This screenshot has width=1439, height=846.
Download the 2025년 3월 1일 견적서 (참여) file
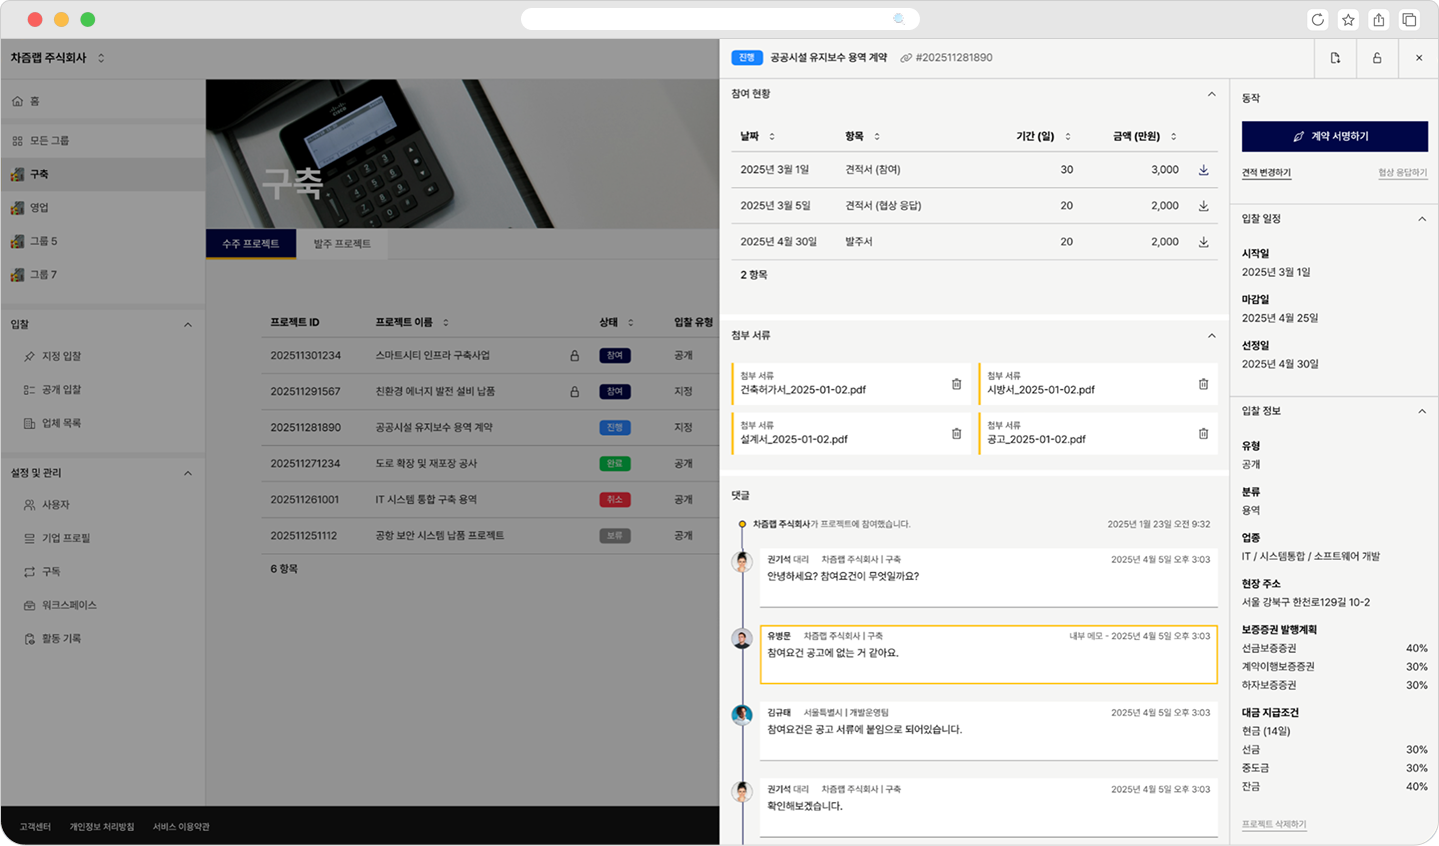(1203, 170)
